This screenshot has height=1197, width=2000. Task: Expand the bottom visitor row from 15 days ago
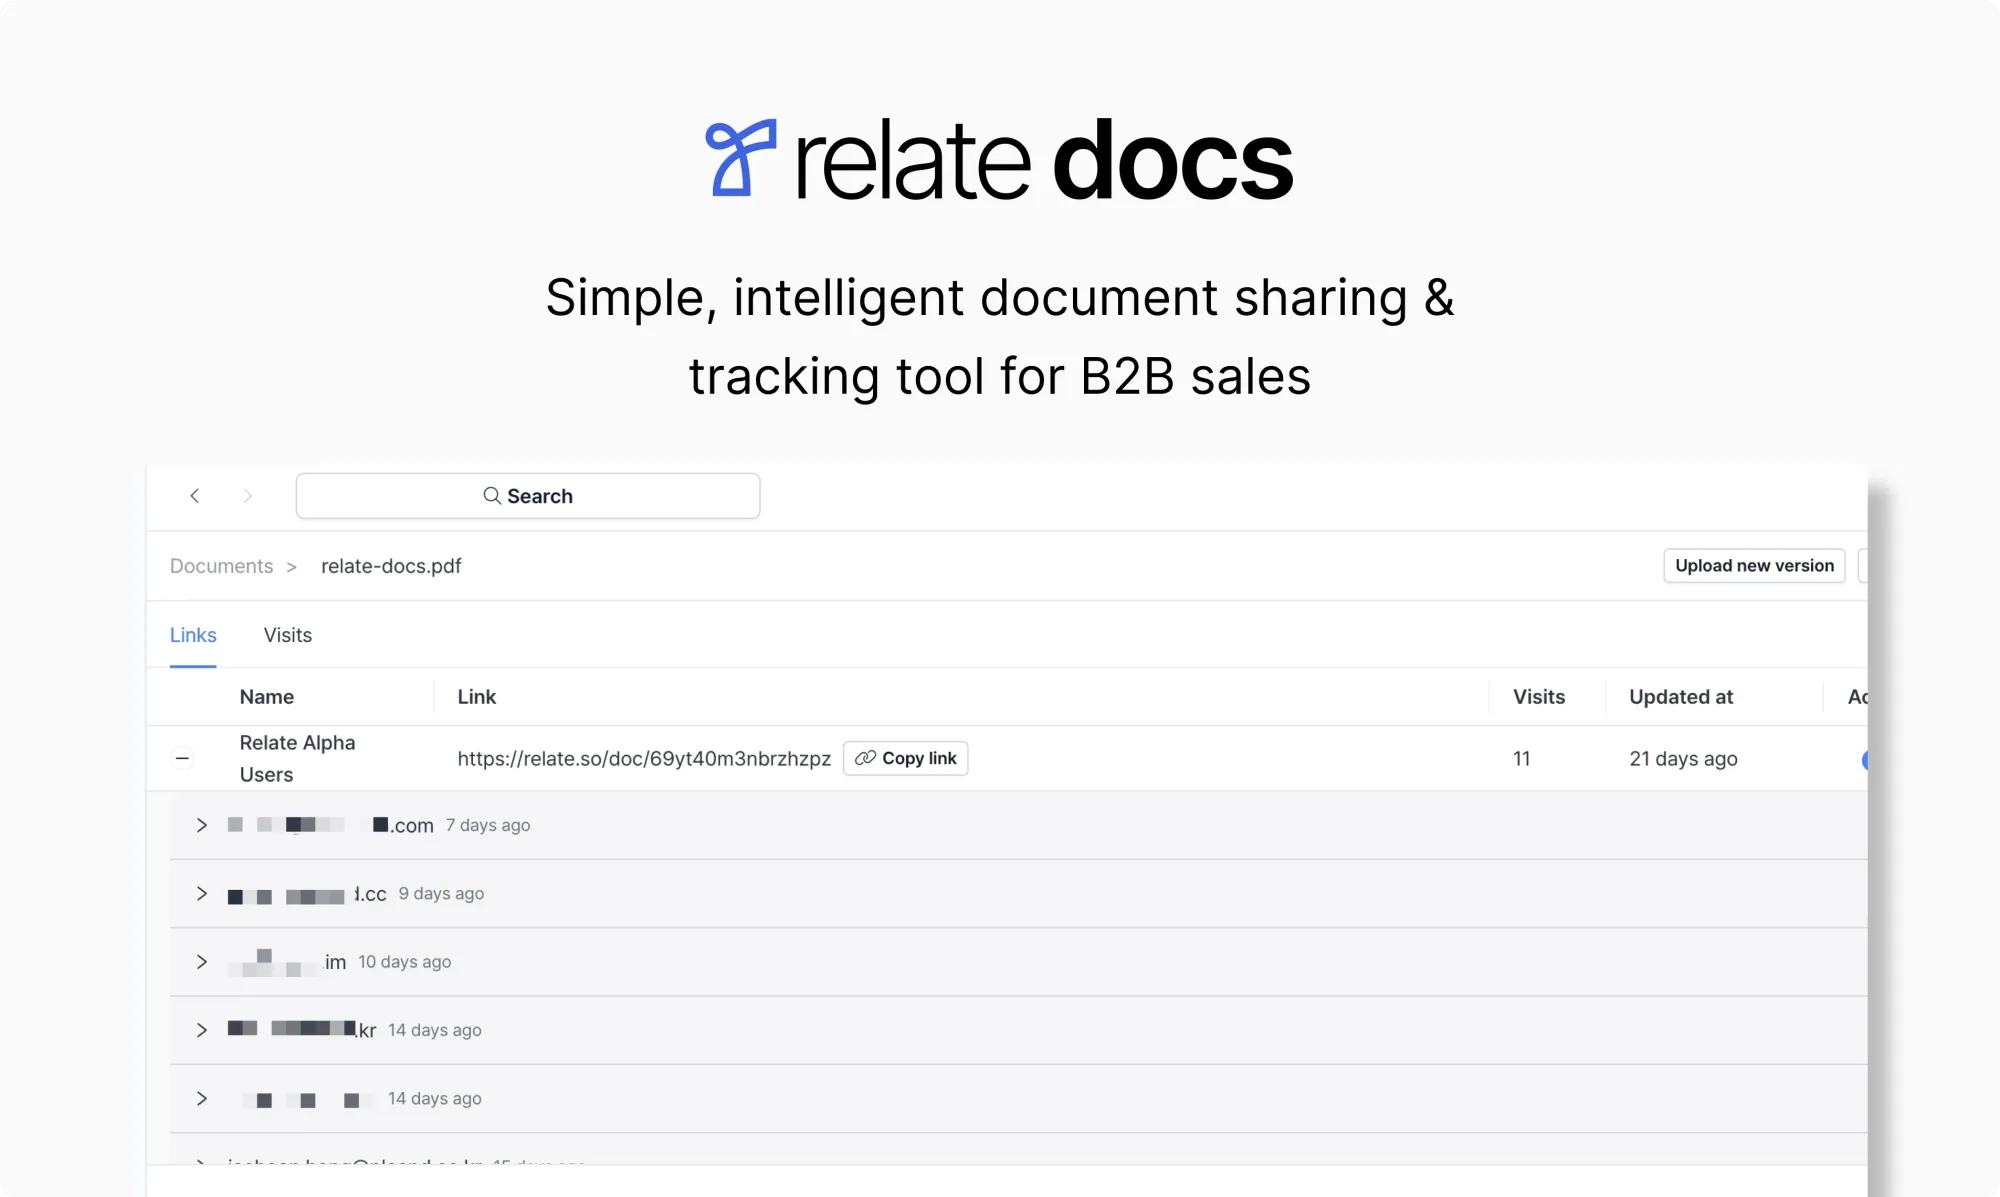point(201,1164)
